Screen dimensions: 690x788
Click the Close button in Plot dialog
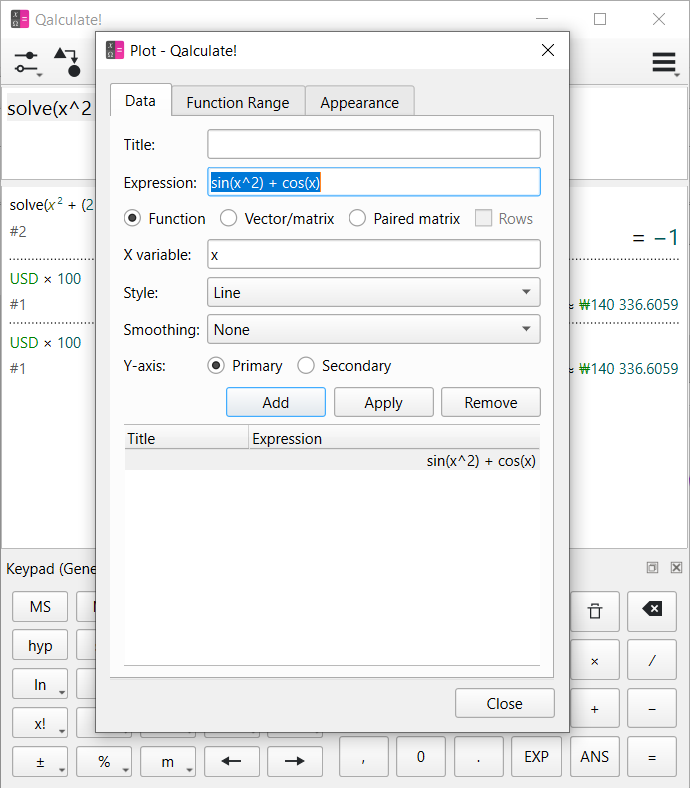[505, 703]
